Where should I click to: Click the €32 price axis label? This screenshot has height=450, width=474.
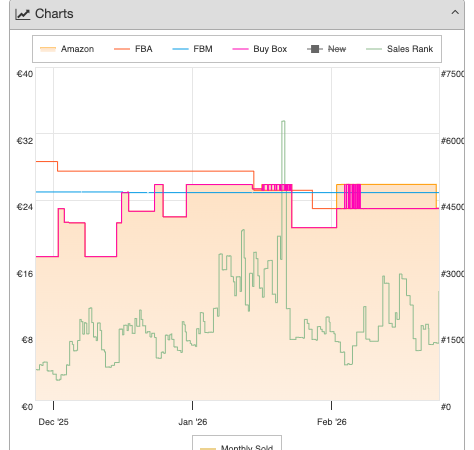click(25, 141)
